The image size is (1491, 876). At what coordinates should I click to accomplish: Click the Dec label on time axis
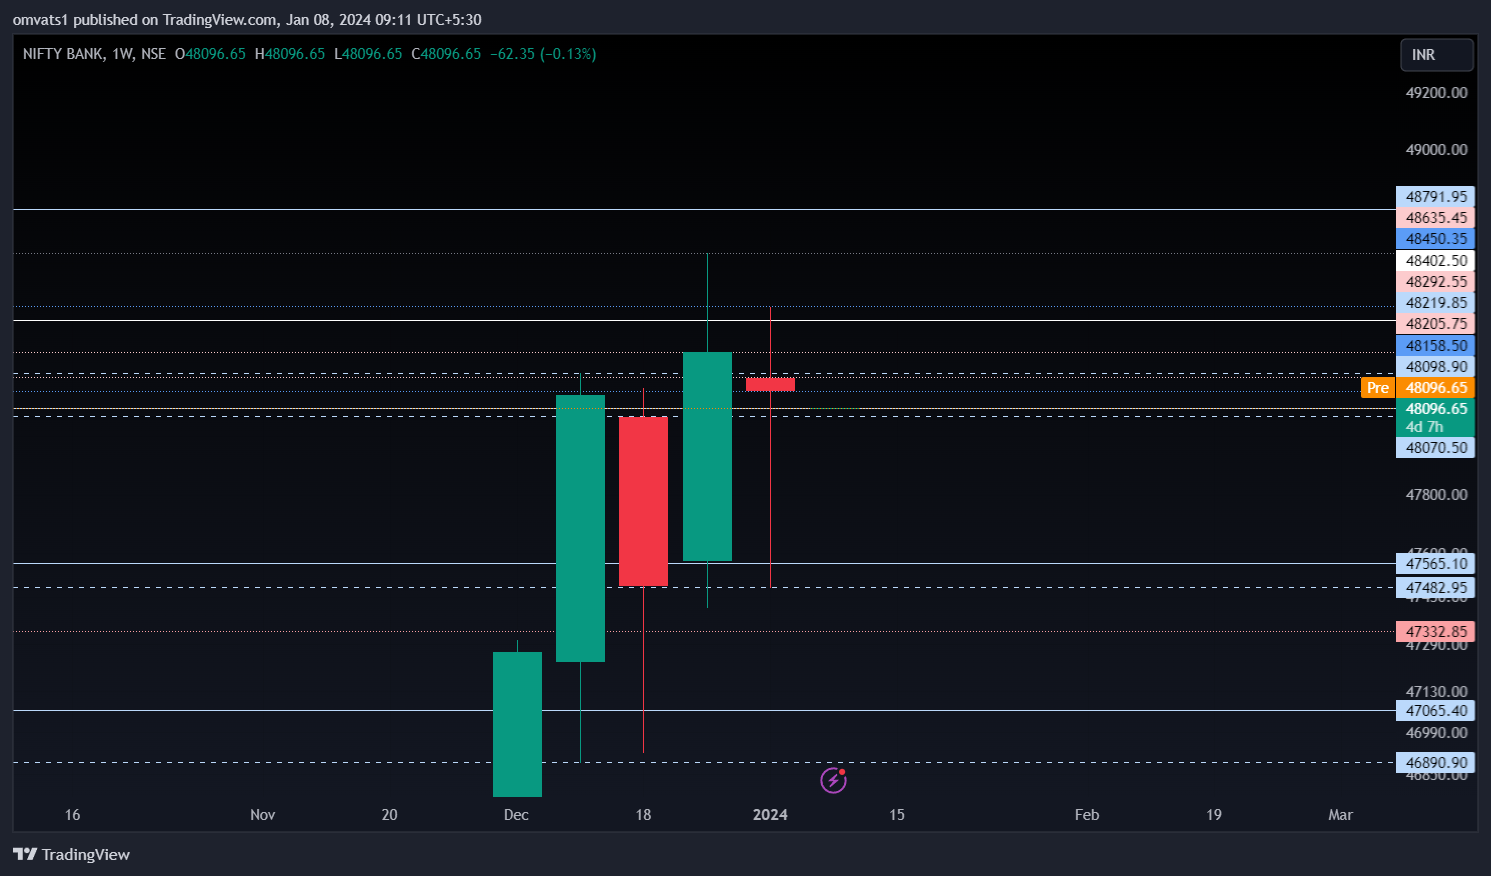coord(516,815)
